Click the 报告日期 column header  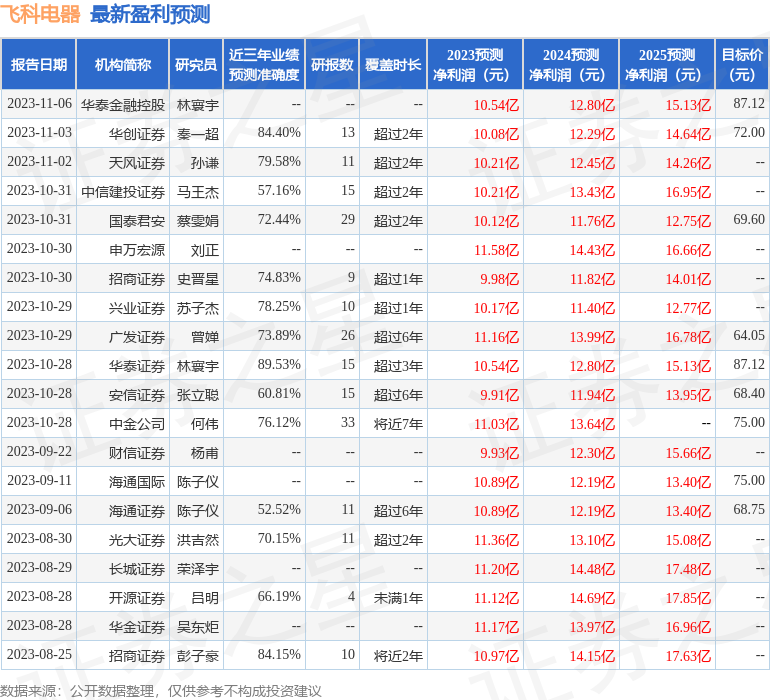(x=38, y=64)
